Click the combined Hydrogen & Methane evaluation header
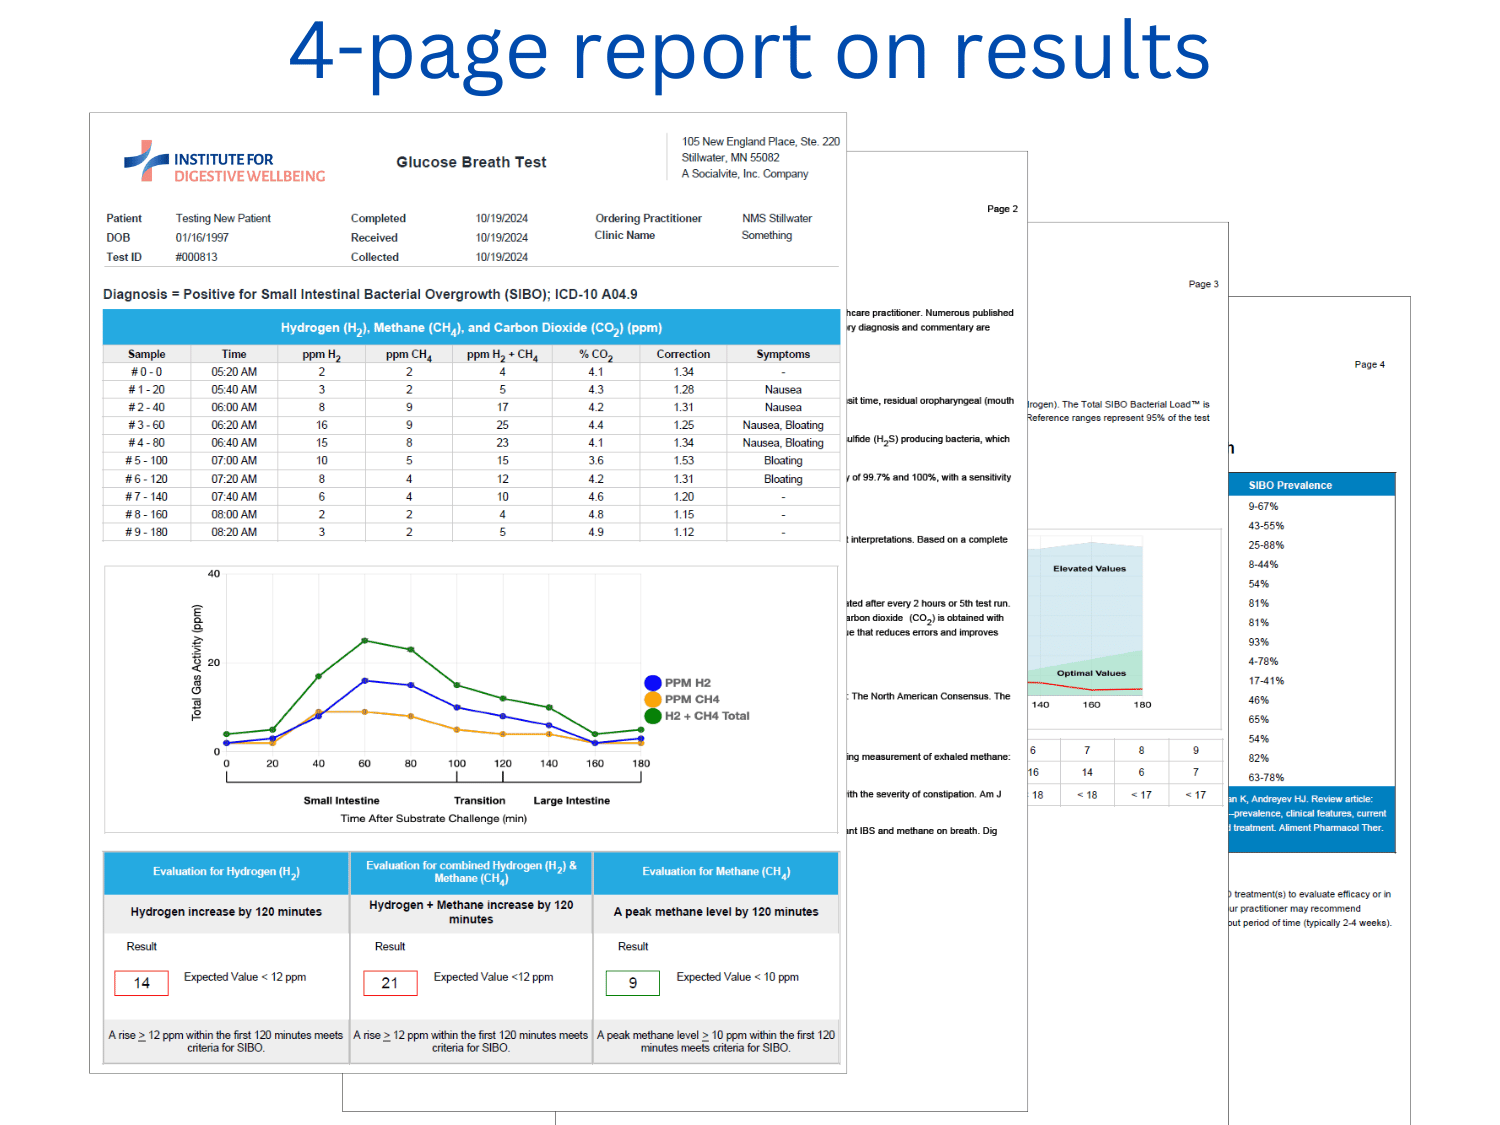 tap(471, 872)
